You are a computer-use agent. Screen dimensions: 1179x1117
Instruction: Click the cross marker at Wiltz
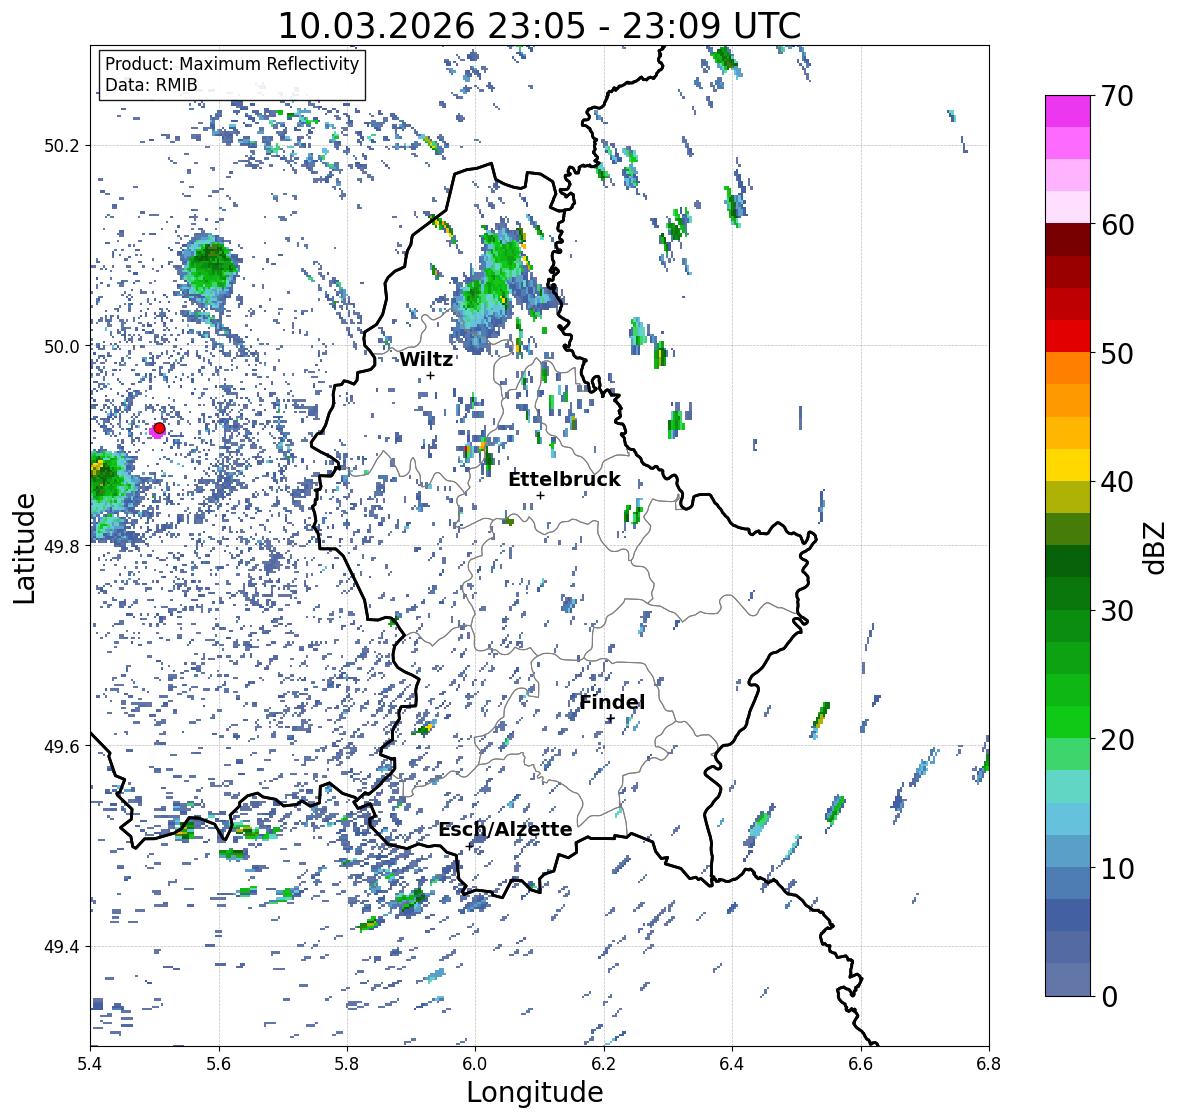(x=430, y=375)
